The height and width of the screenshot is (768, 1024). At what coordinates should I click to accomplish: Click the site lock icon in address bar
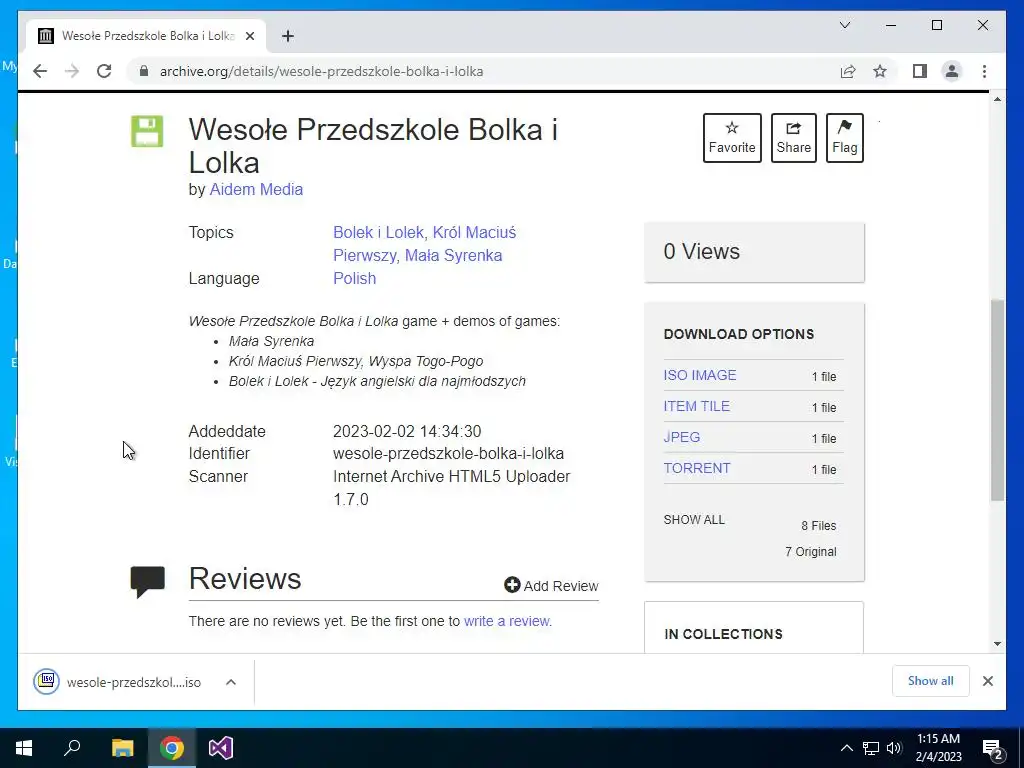click(x=144, y=71)
